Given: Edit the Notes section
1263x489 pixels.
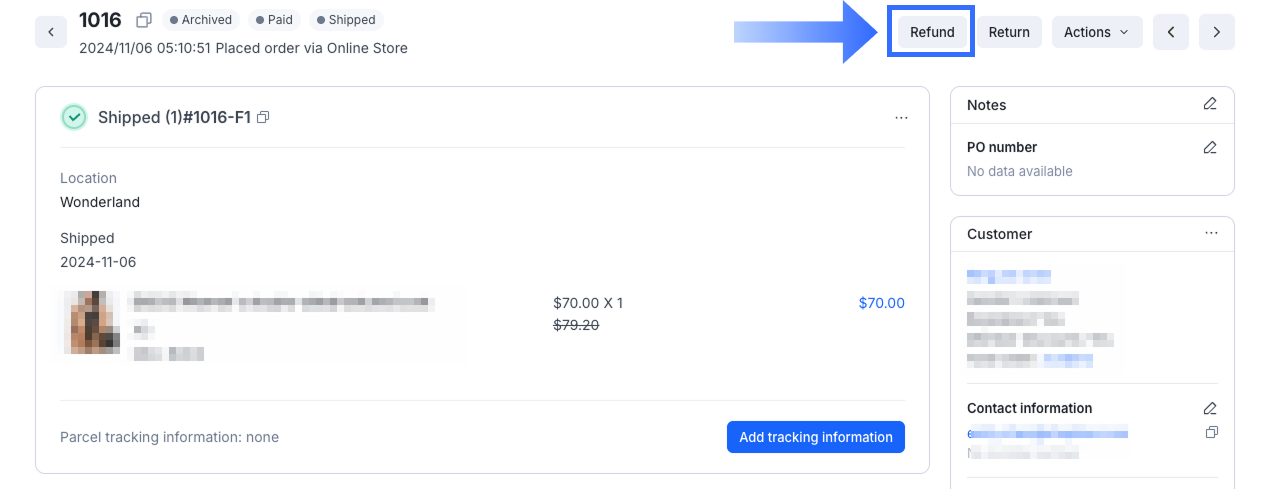Looking at the screenshot, I should pyautogui.click(x=1210, y=104).
